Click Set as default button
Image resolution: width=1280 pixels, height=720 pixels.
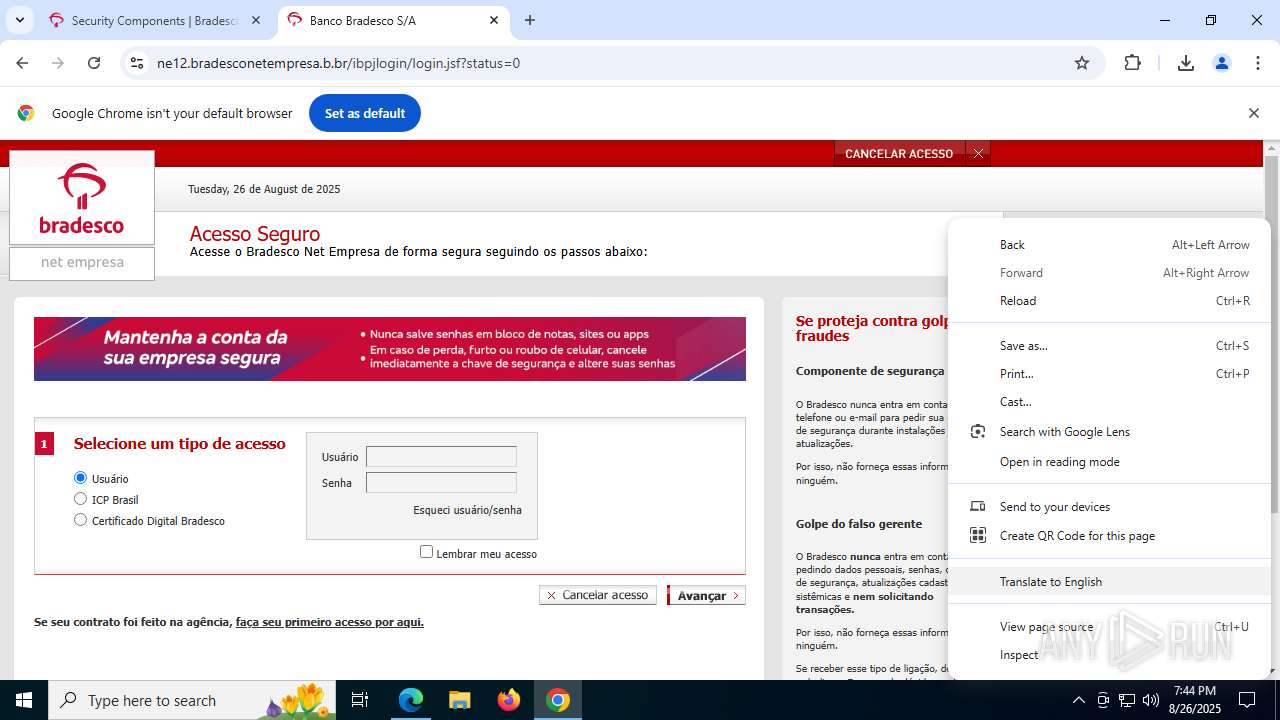pyautogui.click(x=365, y=113)
